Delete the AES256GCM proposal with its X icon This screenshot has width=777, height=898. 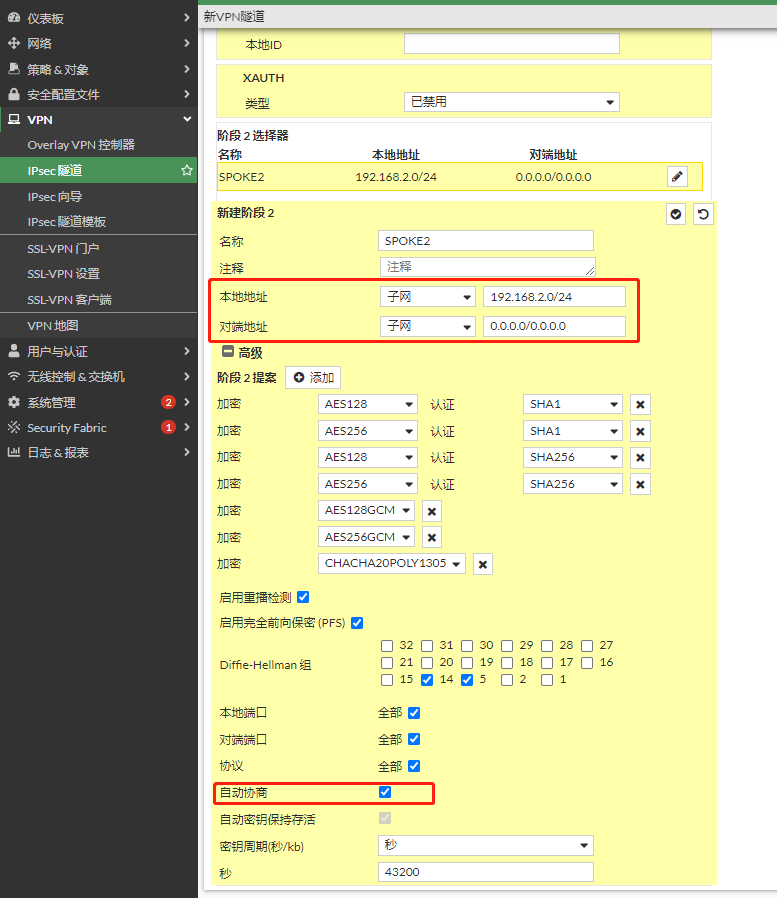(431, 538)
